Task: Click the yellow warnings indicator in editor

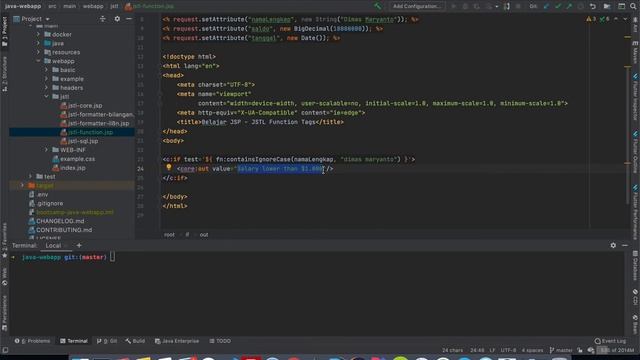Action: click(x=591, y=19)
